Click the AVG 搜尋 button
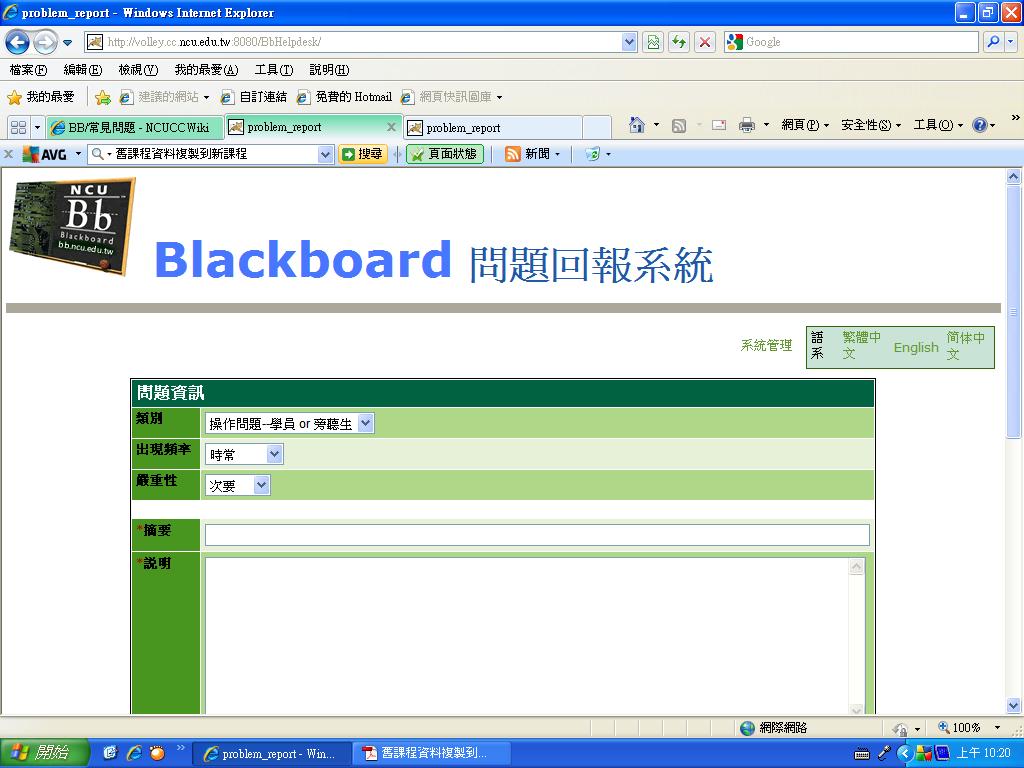 coord(363,154)
